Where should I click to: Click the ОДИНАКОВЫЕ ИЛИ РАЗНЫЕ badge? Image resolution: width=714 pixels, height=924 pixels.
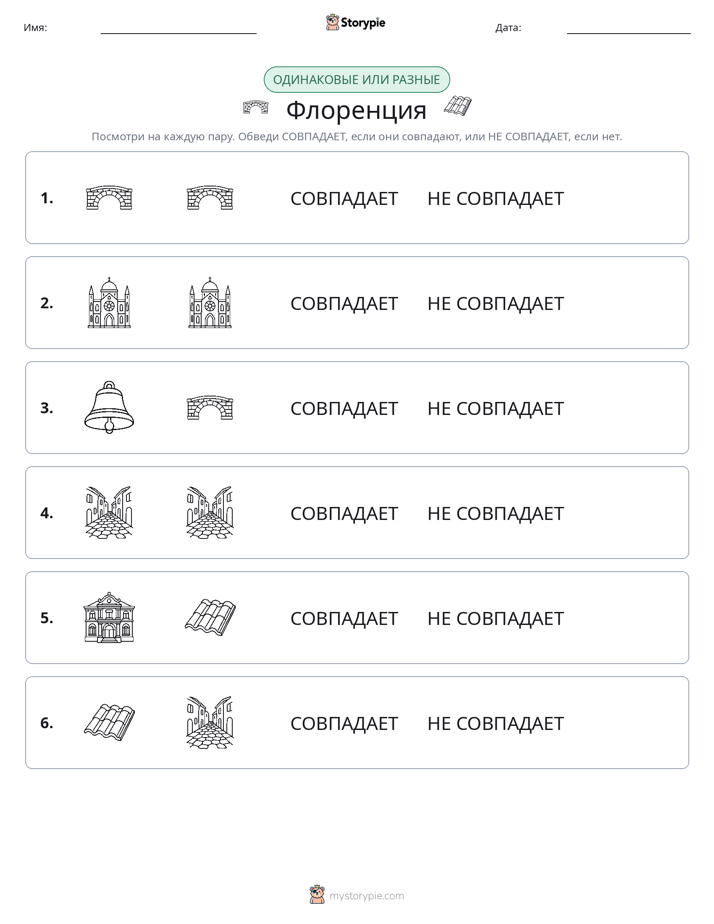tap(356, 80)
